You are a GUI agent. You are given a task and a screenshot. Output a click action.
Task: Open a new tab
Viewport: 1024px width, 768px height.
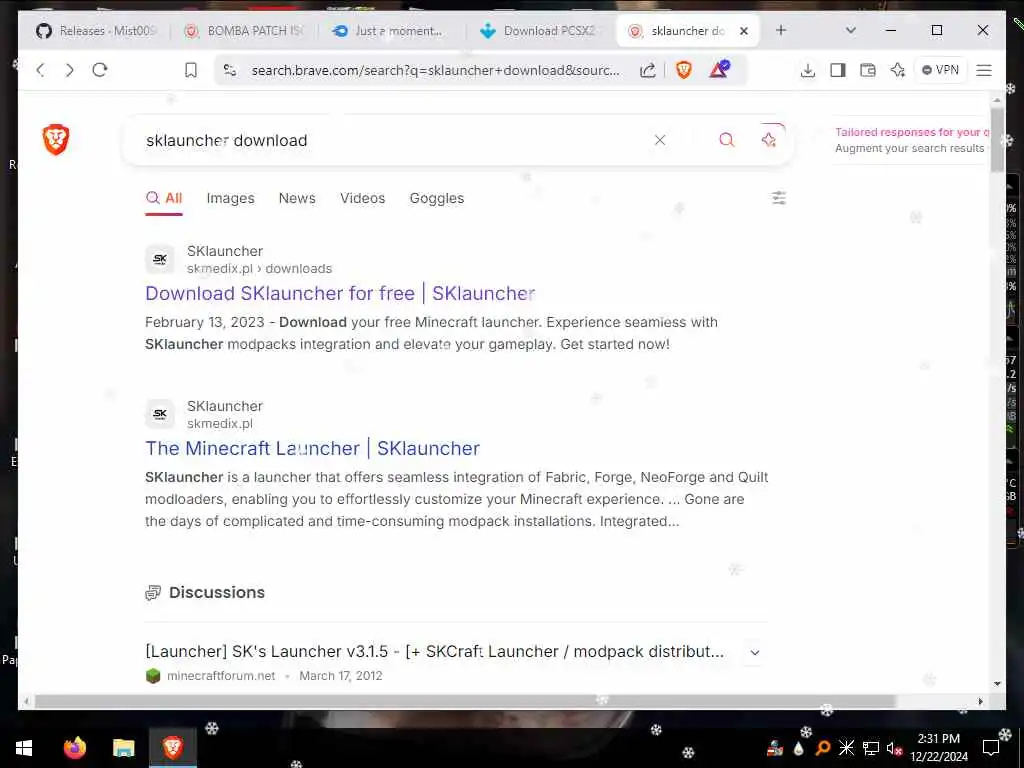point(781,30)
